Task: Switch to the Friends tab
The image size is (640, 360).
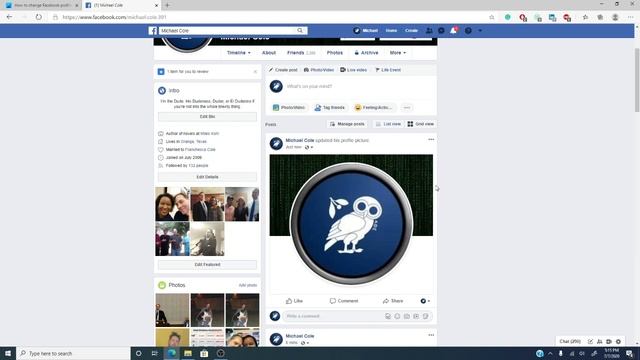Action: pos(301,53)
